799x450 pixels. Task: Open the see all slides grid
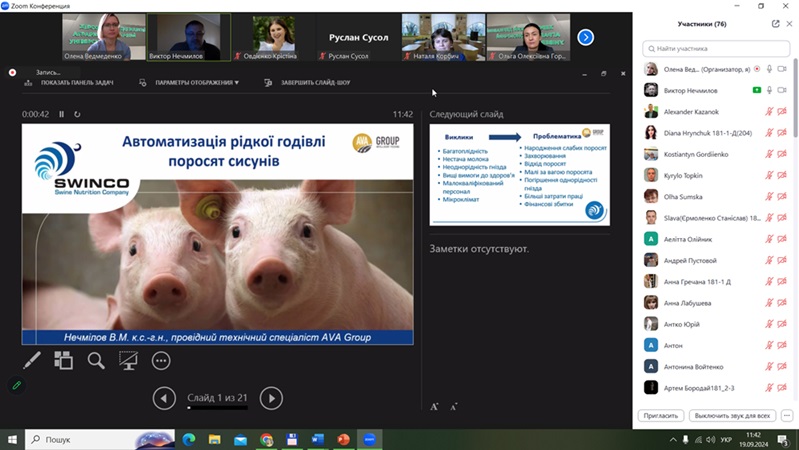tap(64, 360)
